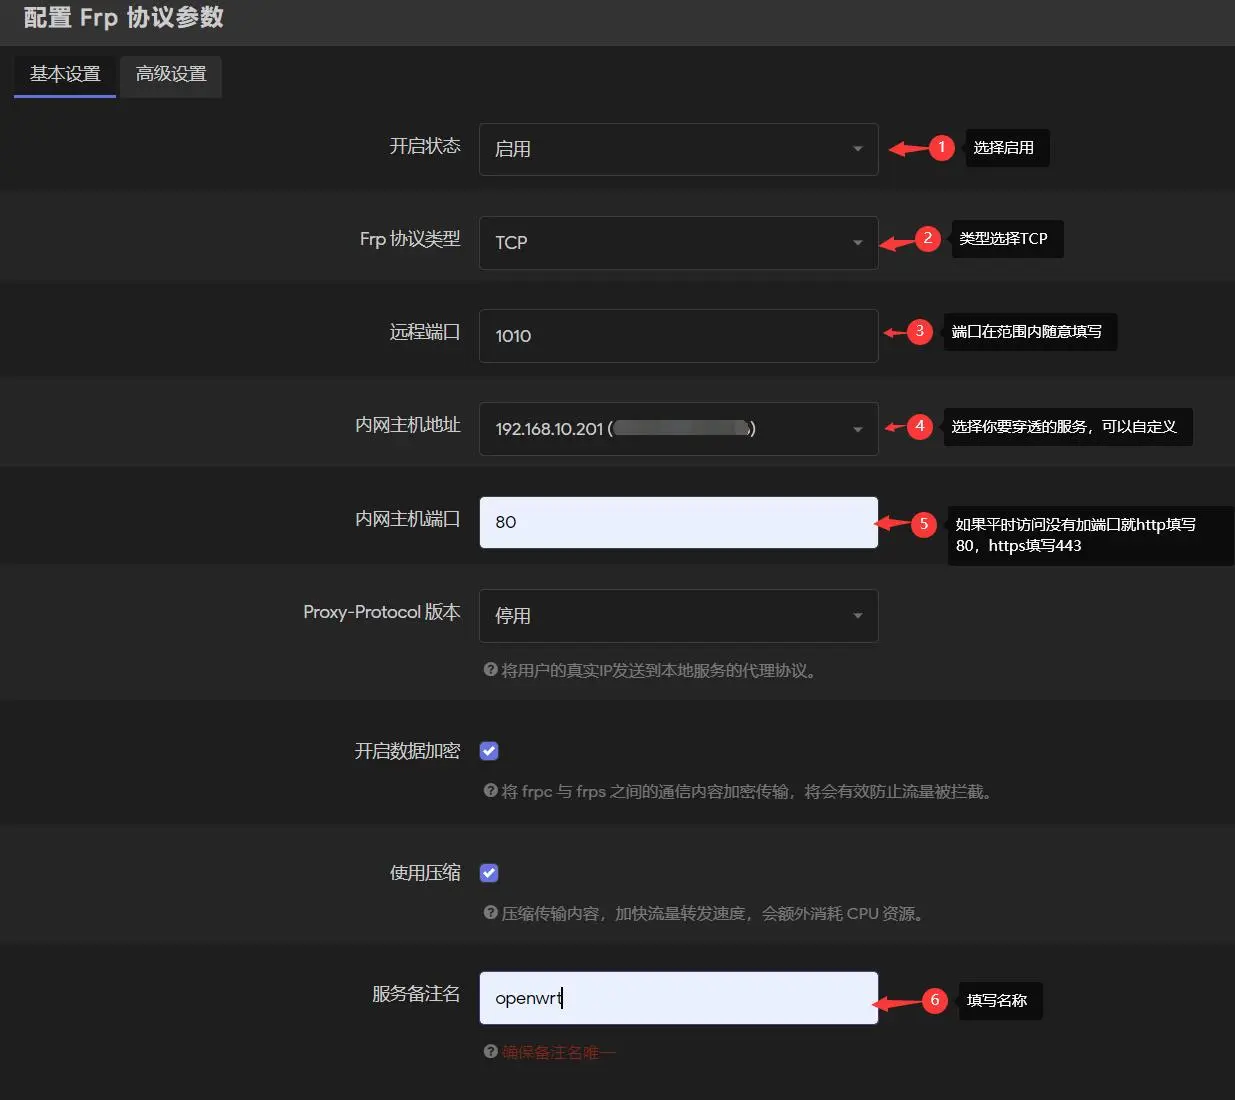This screenshot has width=1235, height=1100.
Task: Click the 内网主机端口 field containing 80
Action: (678, 522)
